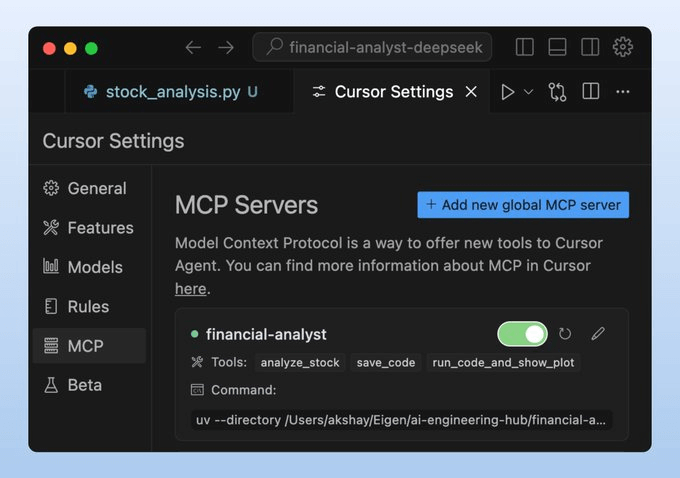Open settings via title bar gear icon
Viewport: 680px width, 478px height.
click(x=623, y=47)
